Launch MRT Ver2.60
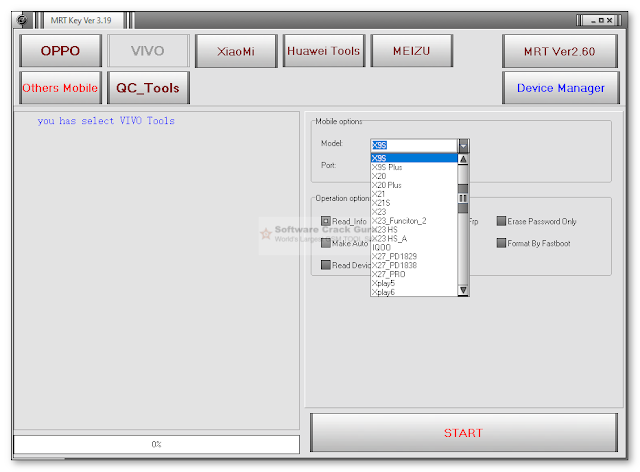The height and width of the screenshot is (472, 640). coord(560,51)
